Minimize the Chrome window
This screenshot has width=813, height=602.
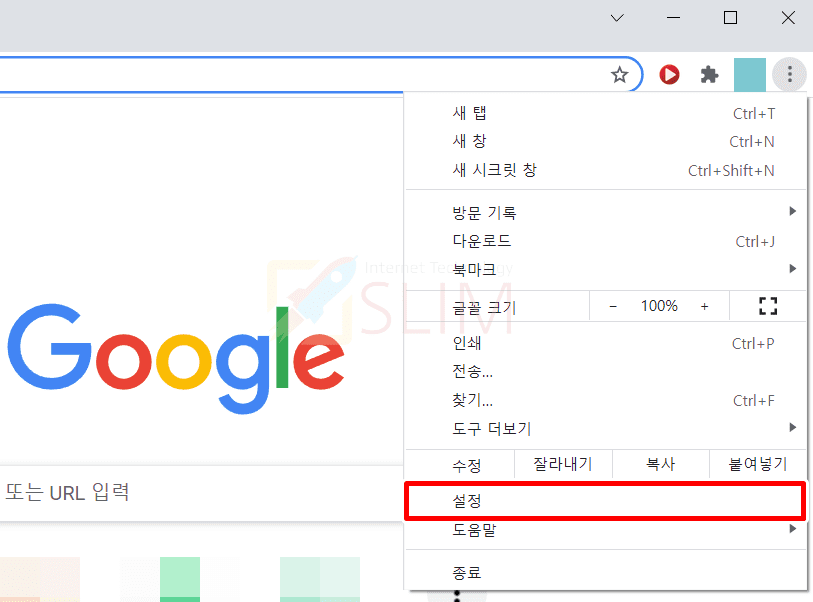[673, 18]
